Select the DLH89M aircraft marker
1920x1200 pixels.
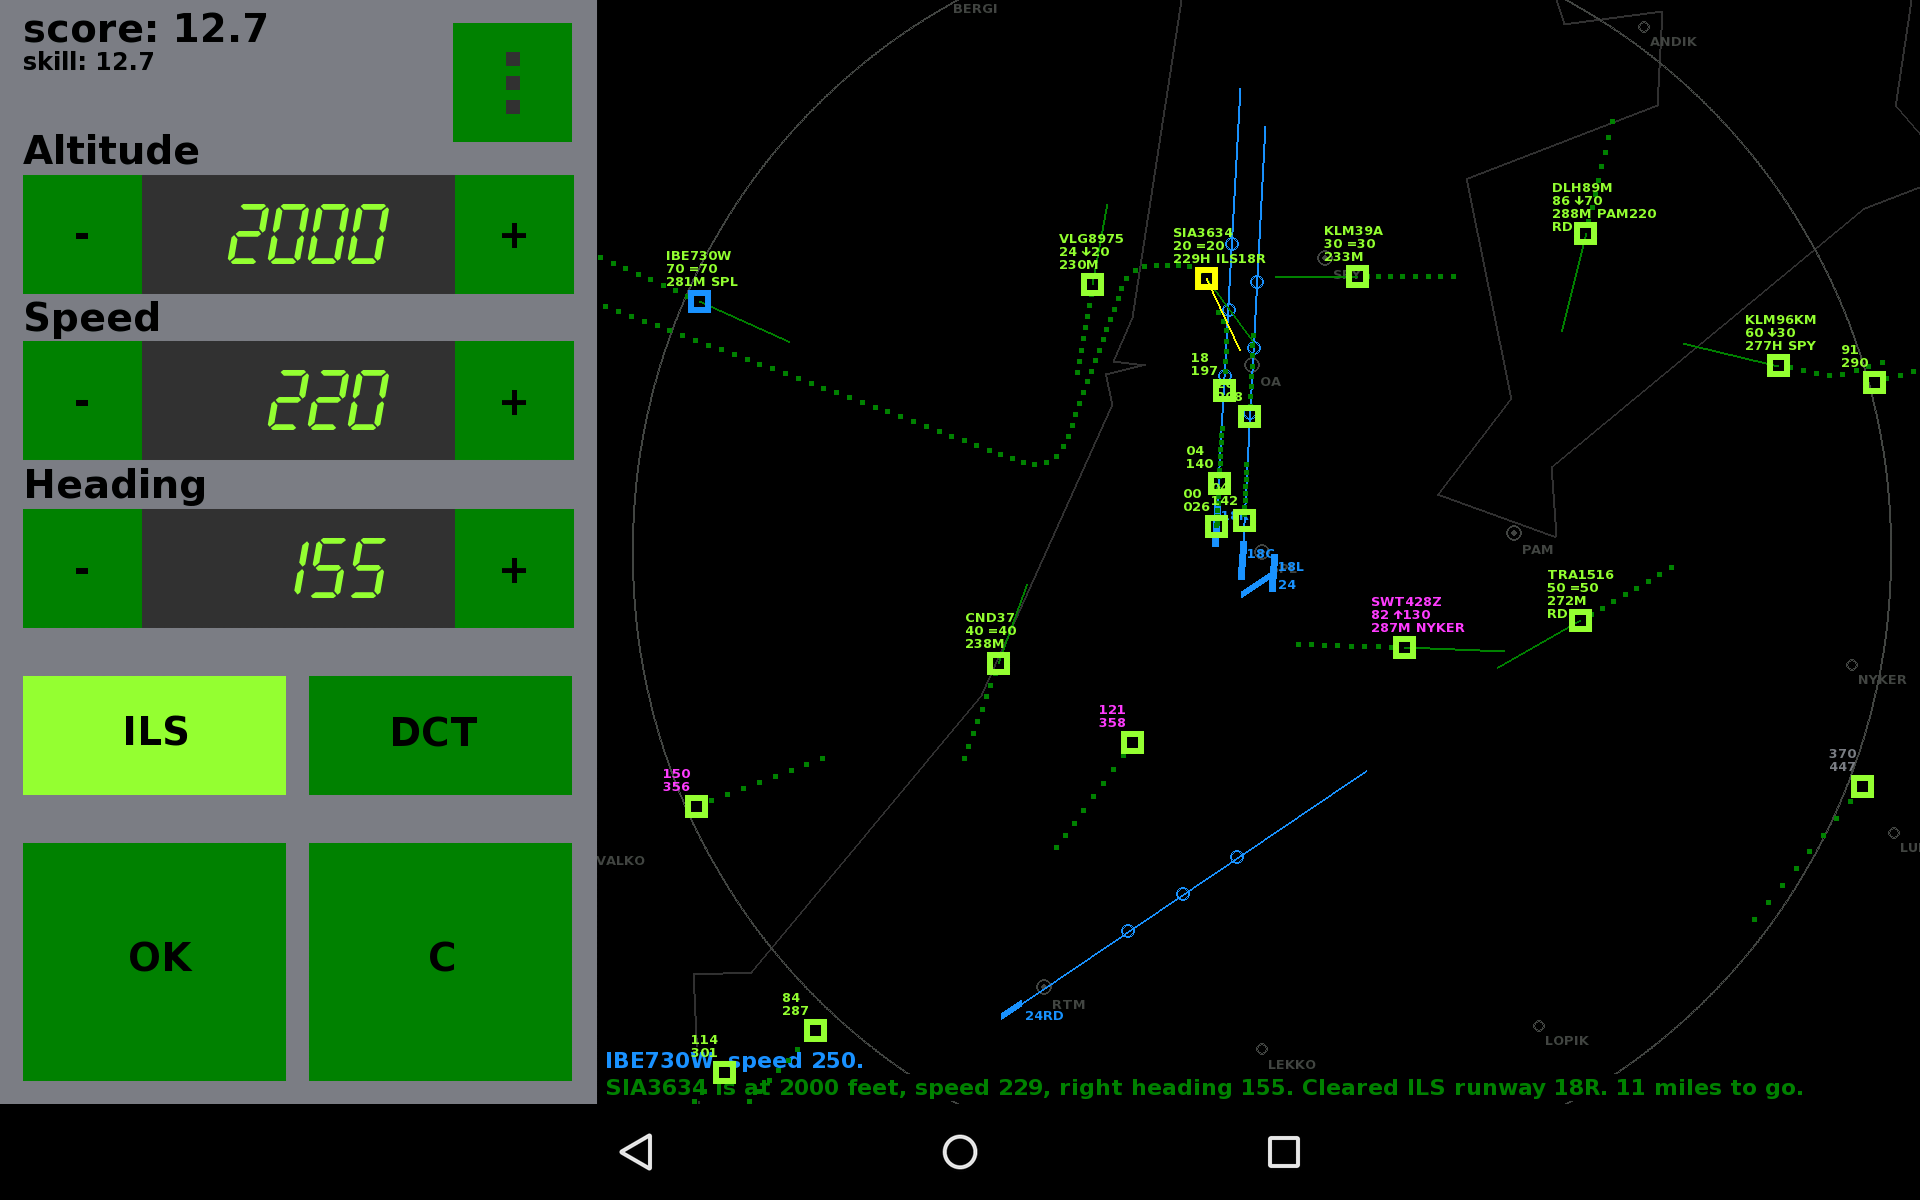1585,233
